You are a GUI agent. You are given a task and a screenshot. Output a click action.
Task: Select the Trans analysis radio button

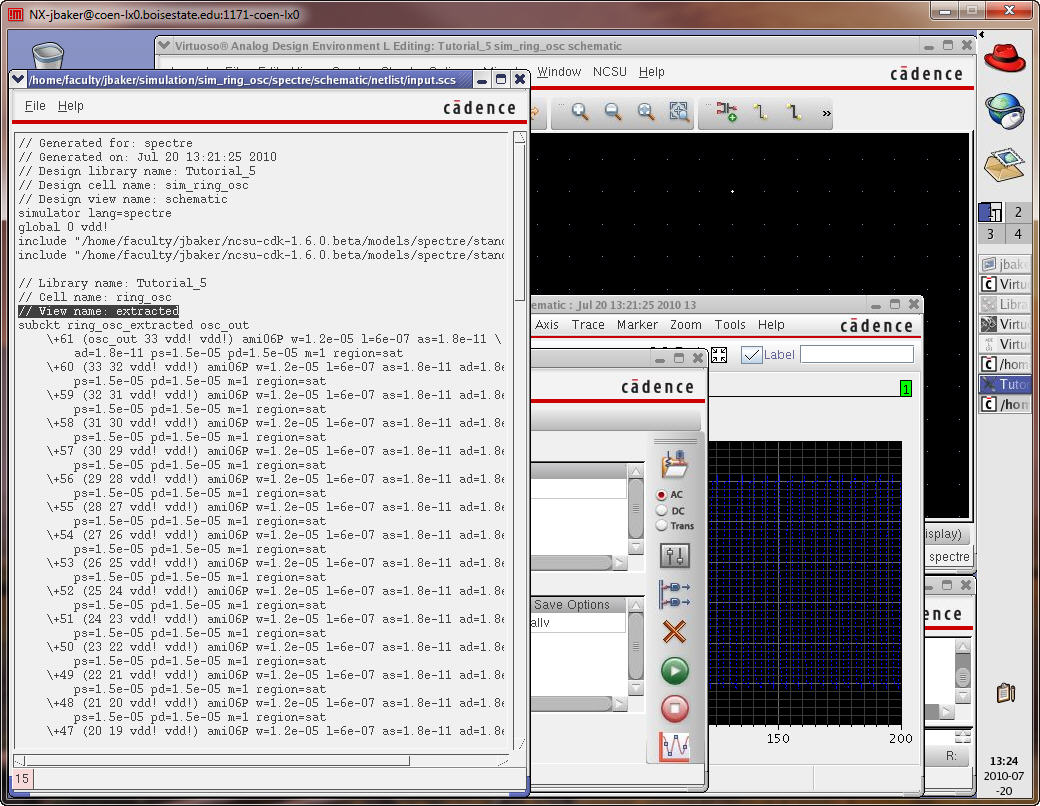click(x=661, y=525)
